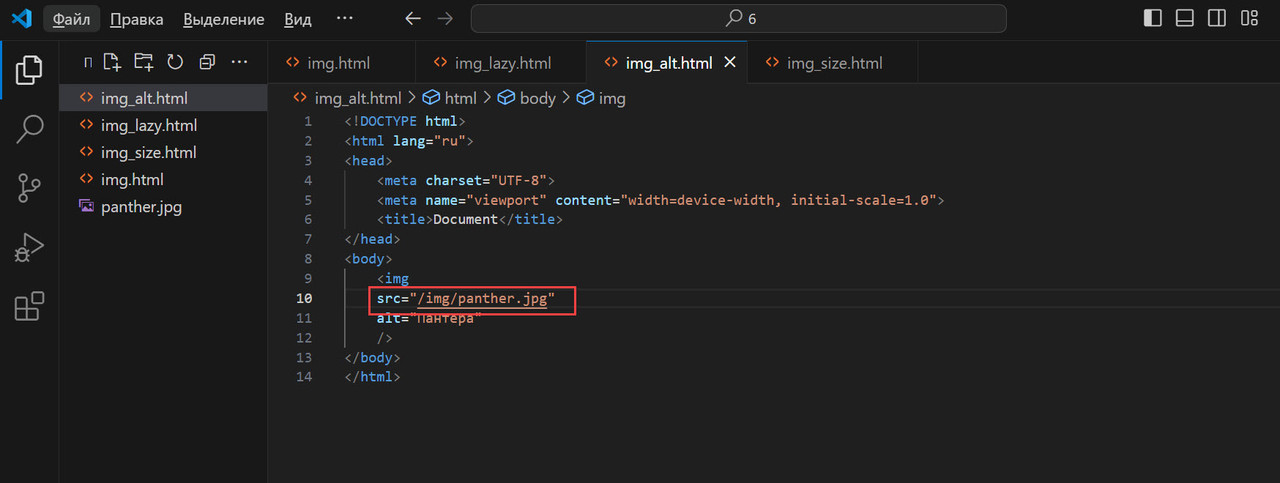Switch to the img_lazy.html tab

point(501,63)
